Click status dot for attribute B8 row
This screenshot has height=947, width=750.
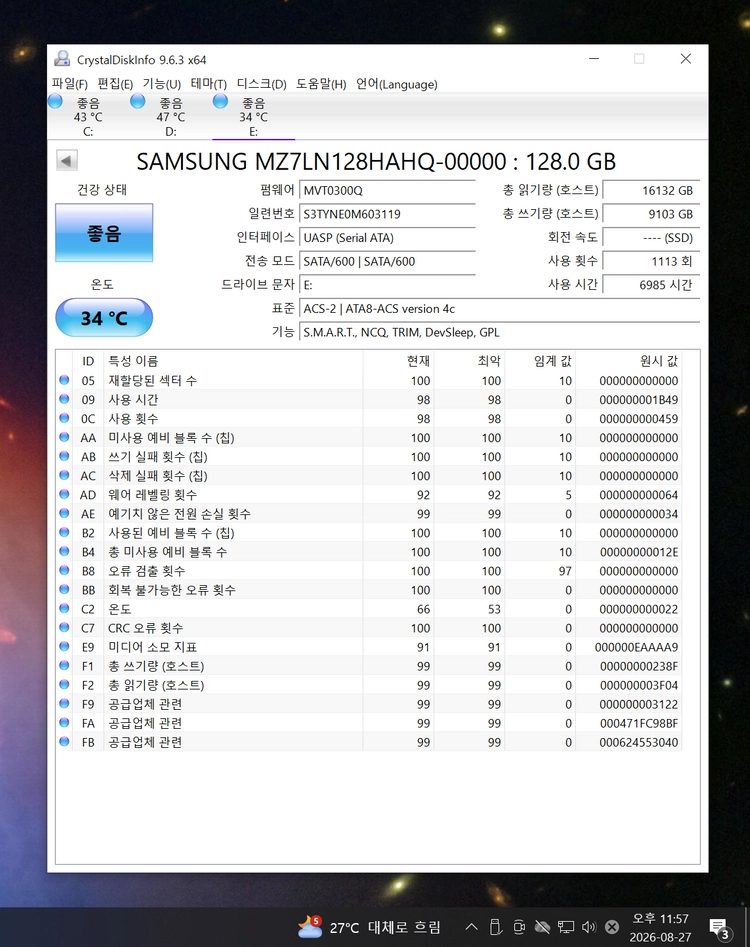[64, 570]
